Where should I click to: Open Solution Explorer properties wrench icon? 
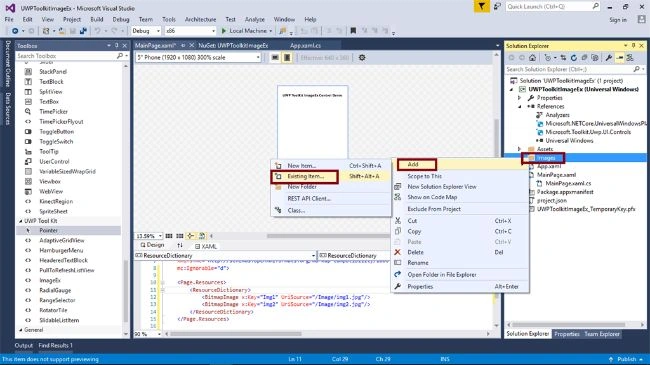click(x=609, y=58)
